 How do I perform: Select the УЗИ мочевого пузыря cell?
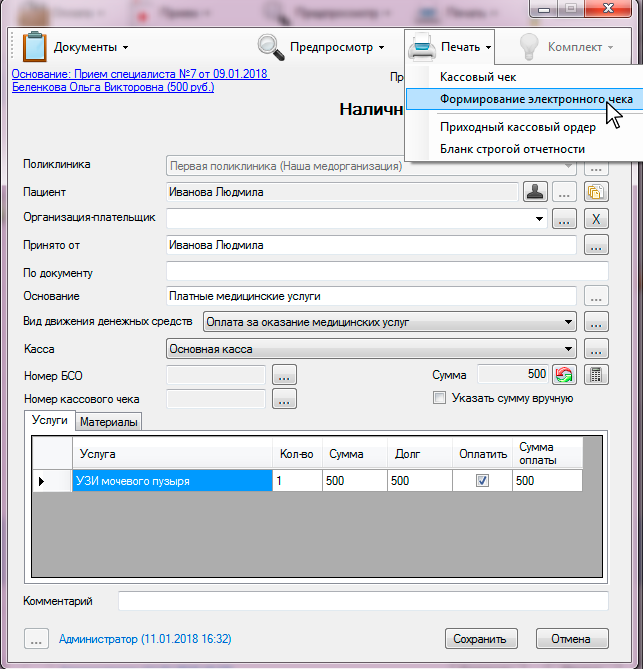[x=172, y=481]
